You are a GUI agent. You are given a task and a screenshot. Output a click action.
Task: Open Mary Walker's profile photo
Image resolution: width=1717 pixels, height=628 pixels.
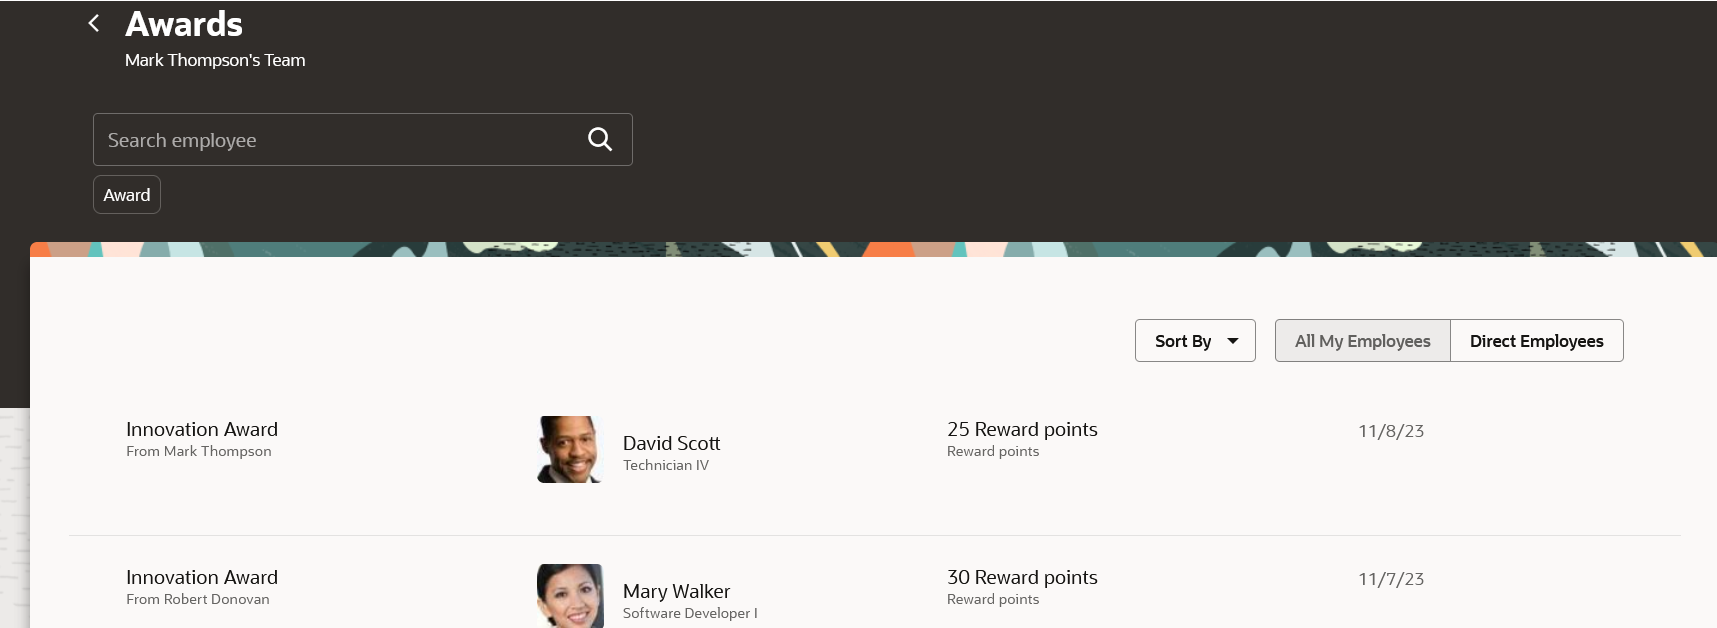point(570,596)
